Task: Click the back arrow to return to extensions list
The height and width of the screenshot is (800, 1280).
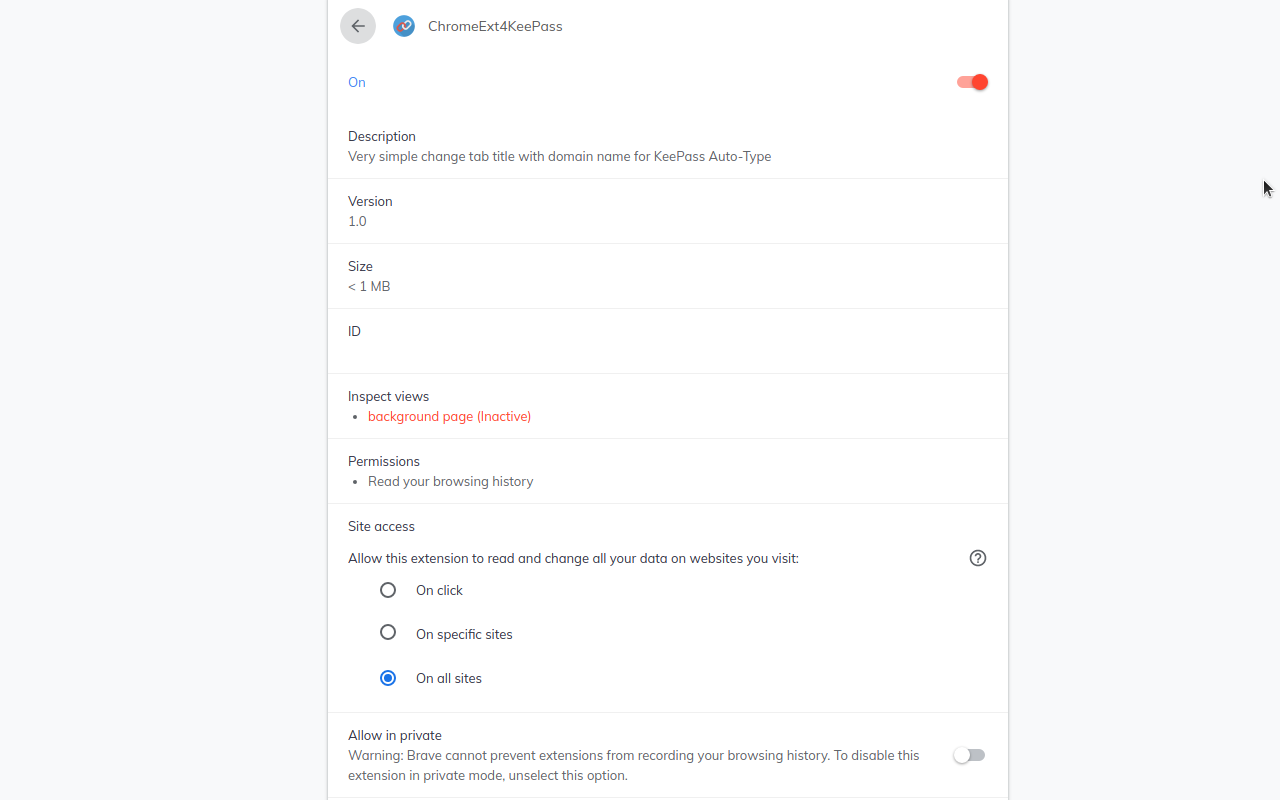Action: click(357, 26)
